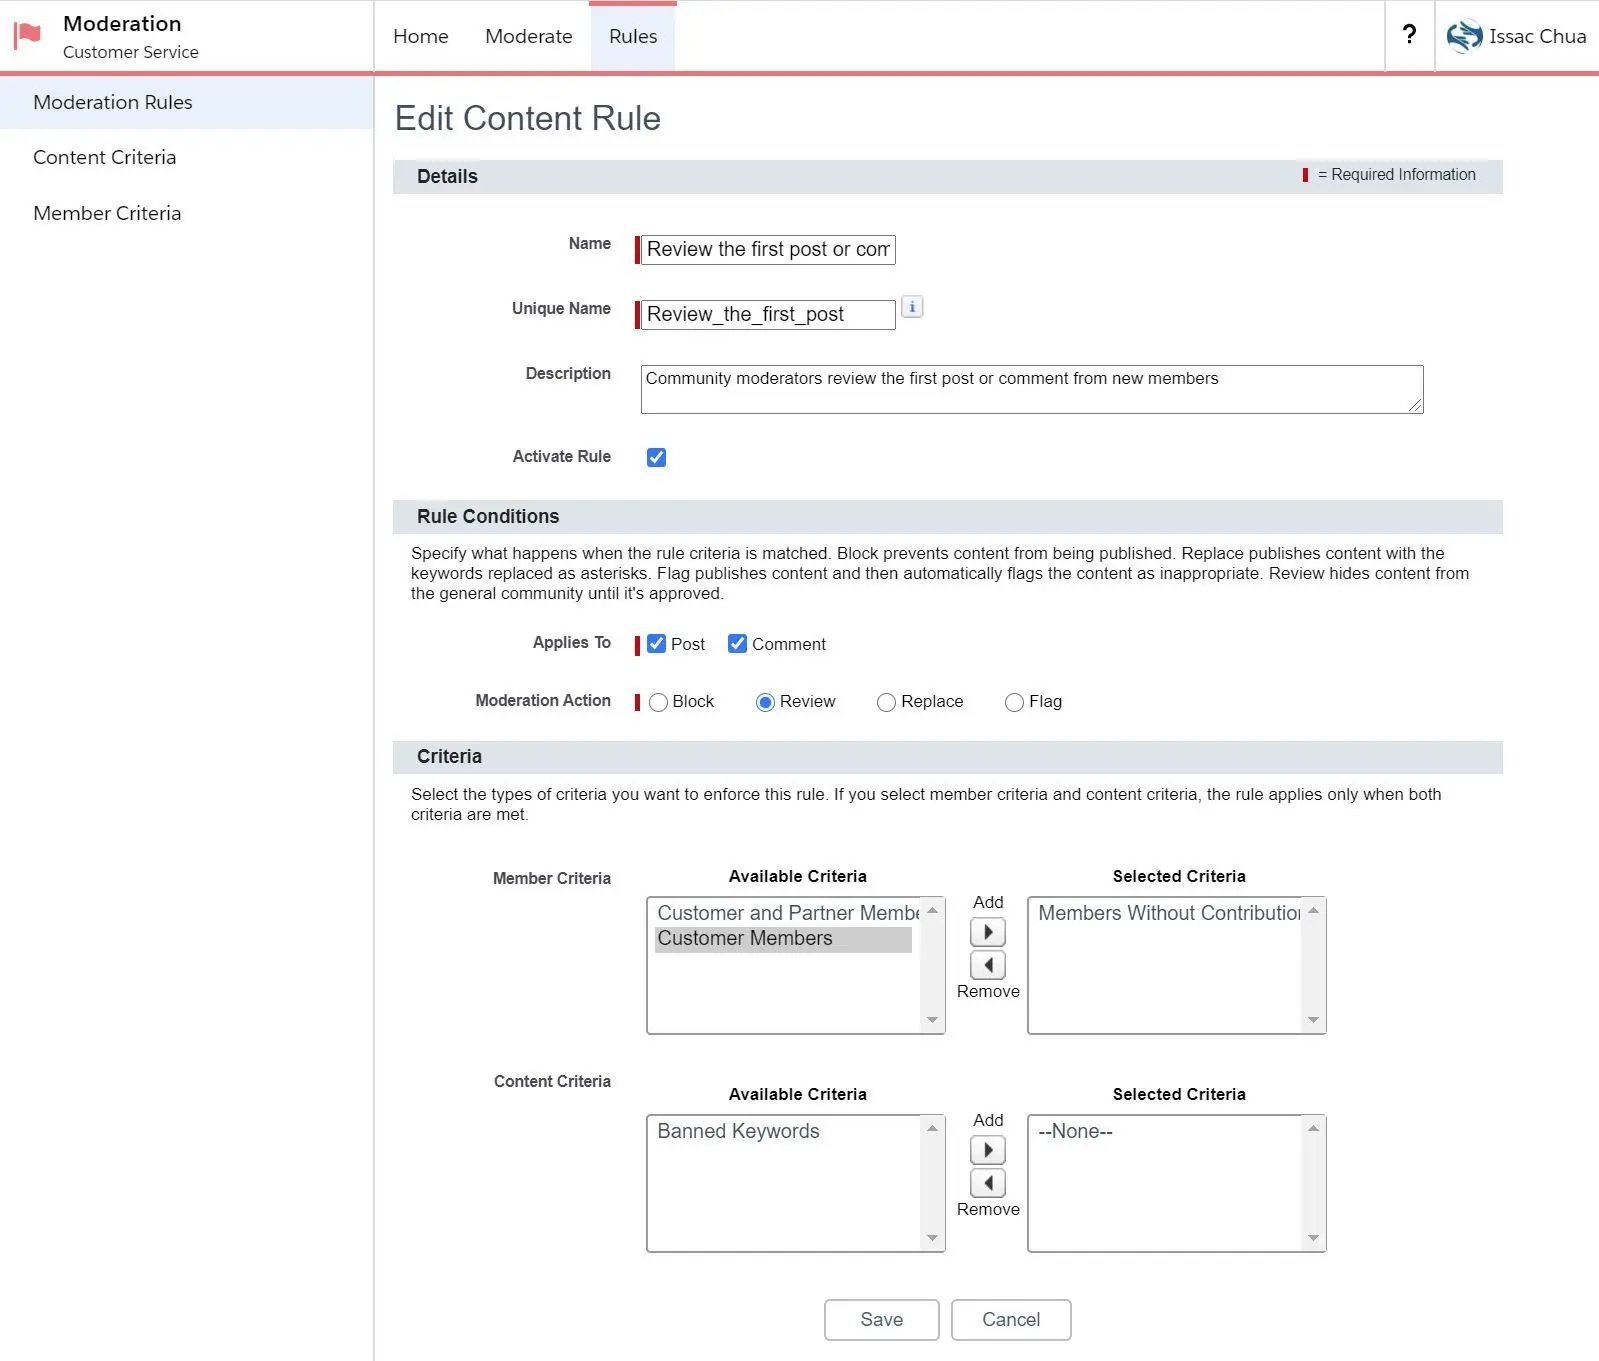Click the Cancel button
1599x1361 pixels.
[1011, 1319]
